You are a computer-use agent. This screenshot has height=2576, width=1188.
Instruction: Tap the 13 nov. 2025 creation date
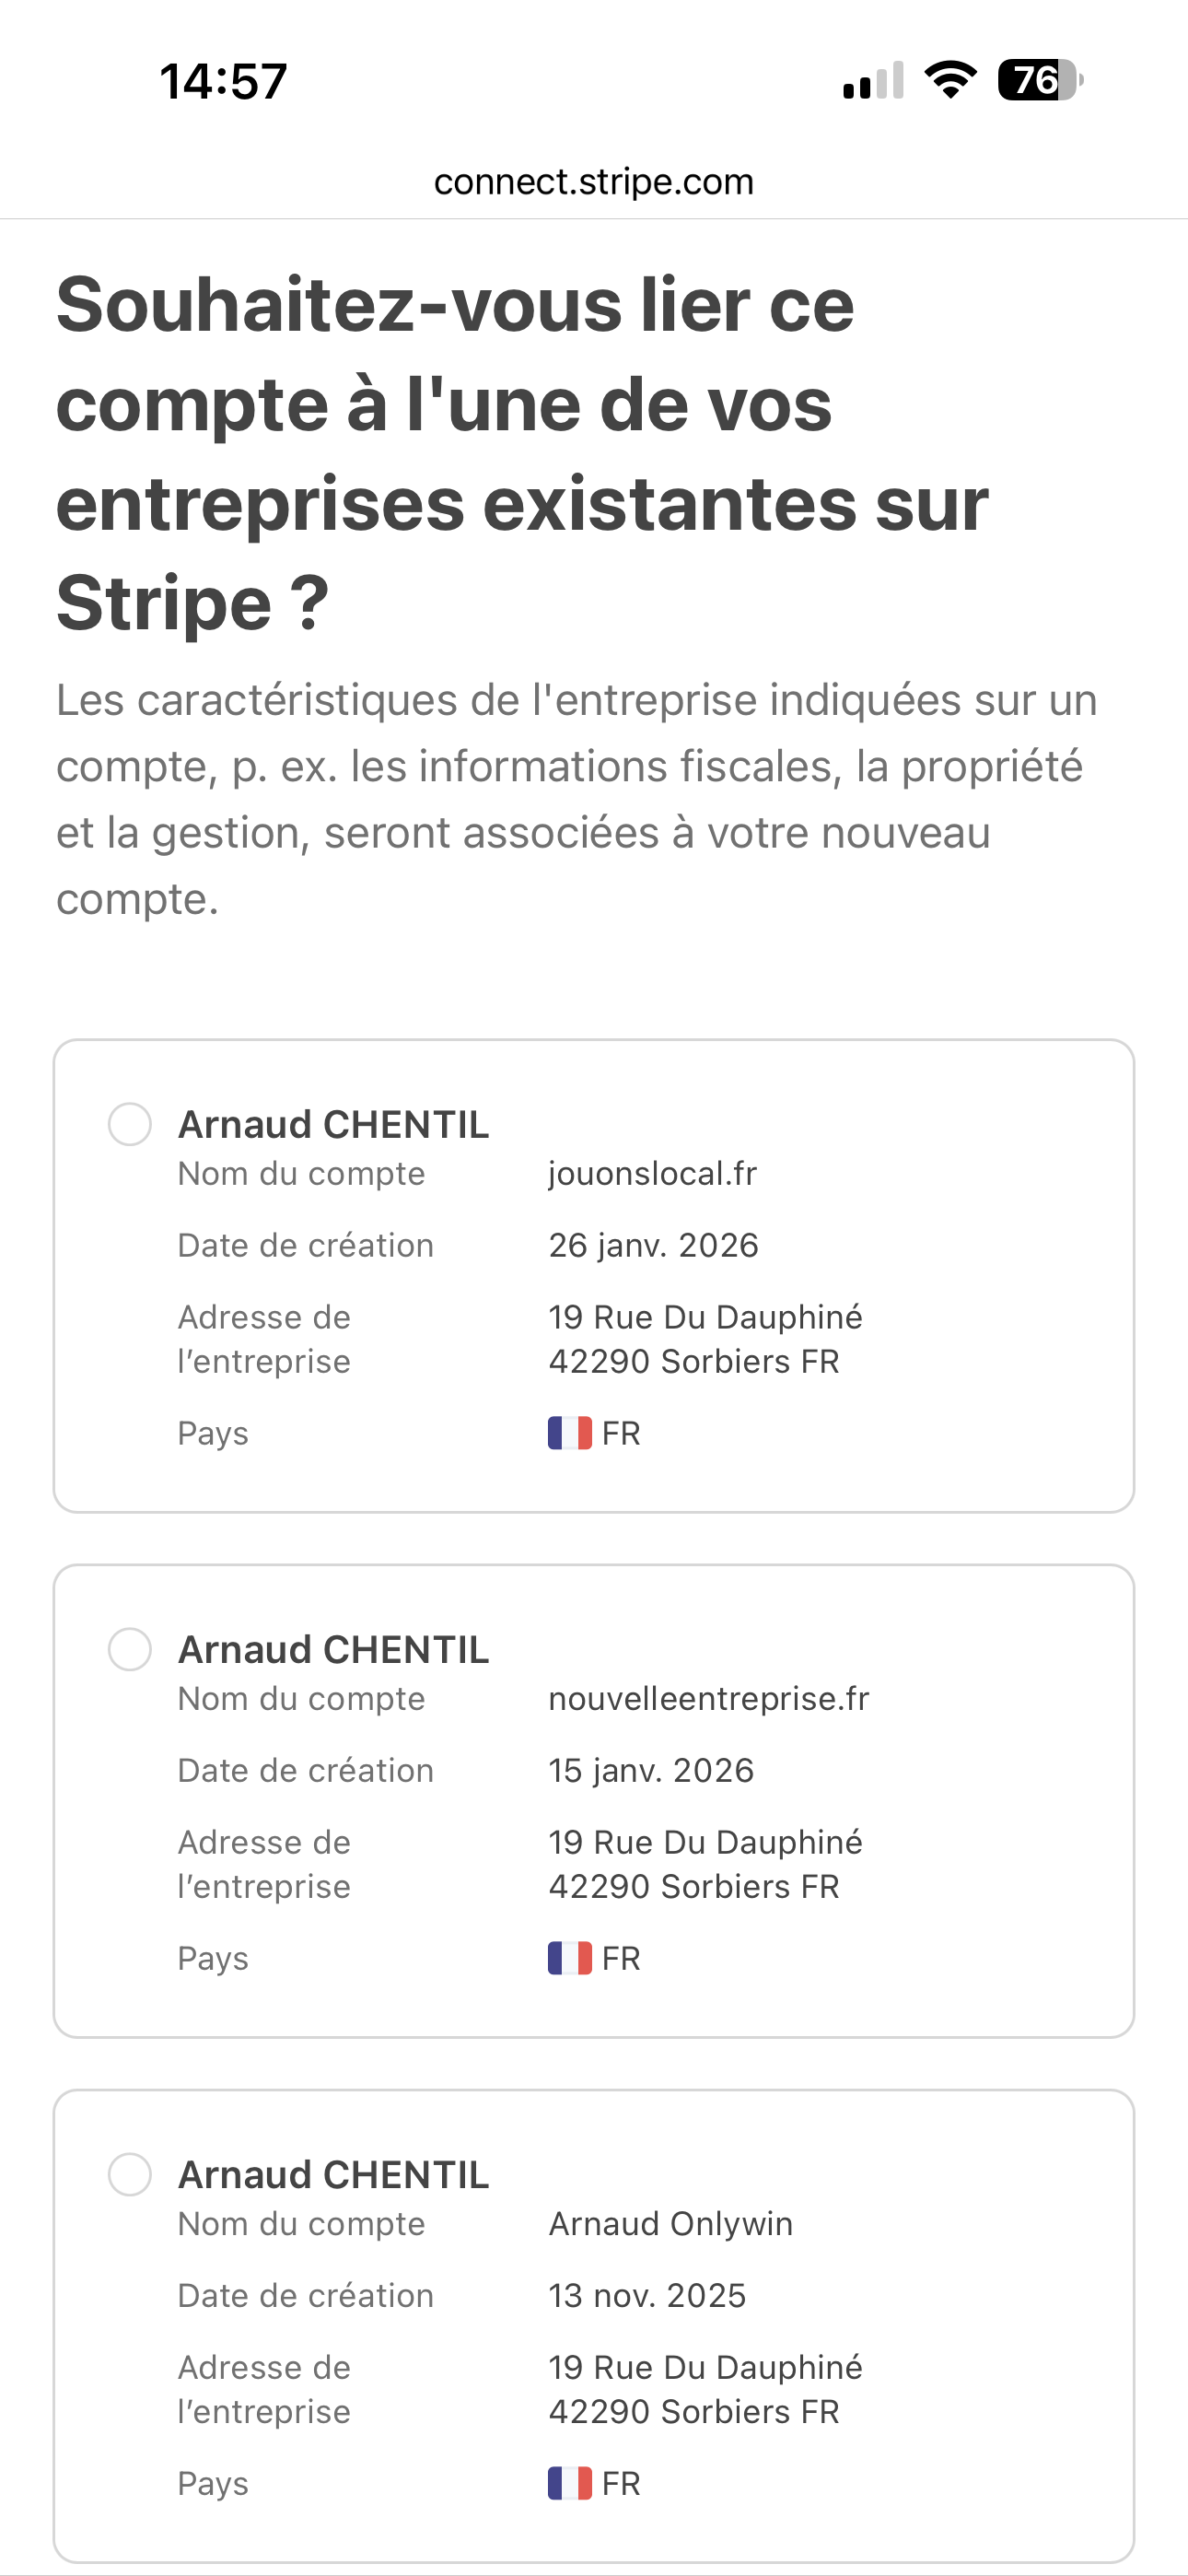tap(647, 2295)
